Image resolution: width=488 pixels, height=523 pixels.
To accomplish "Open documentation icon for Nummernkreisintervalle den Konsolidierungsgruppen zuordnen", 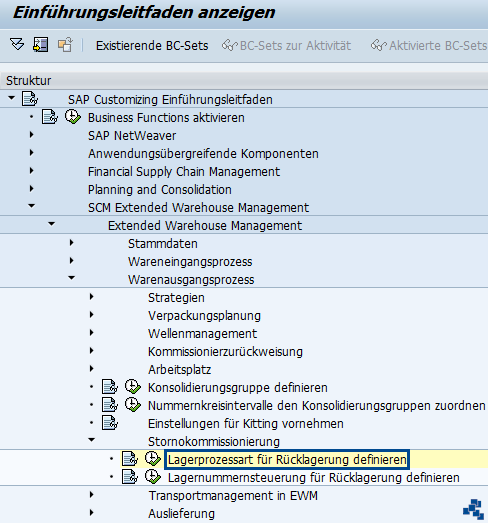I will pos(110,405).
